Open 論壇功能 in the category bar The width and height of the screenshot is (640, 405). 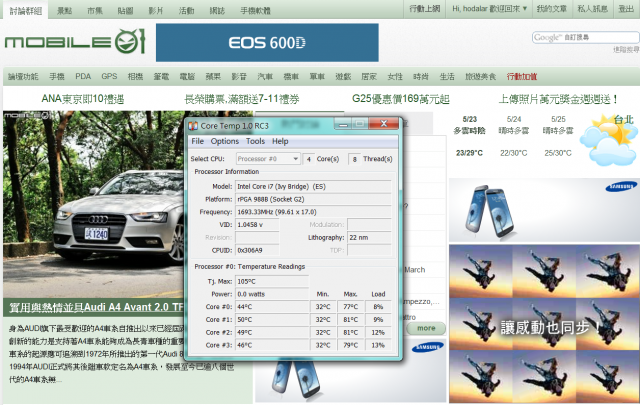click(23, 76)
